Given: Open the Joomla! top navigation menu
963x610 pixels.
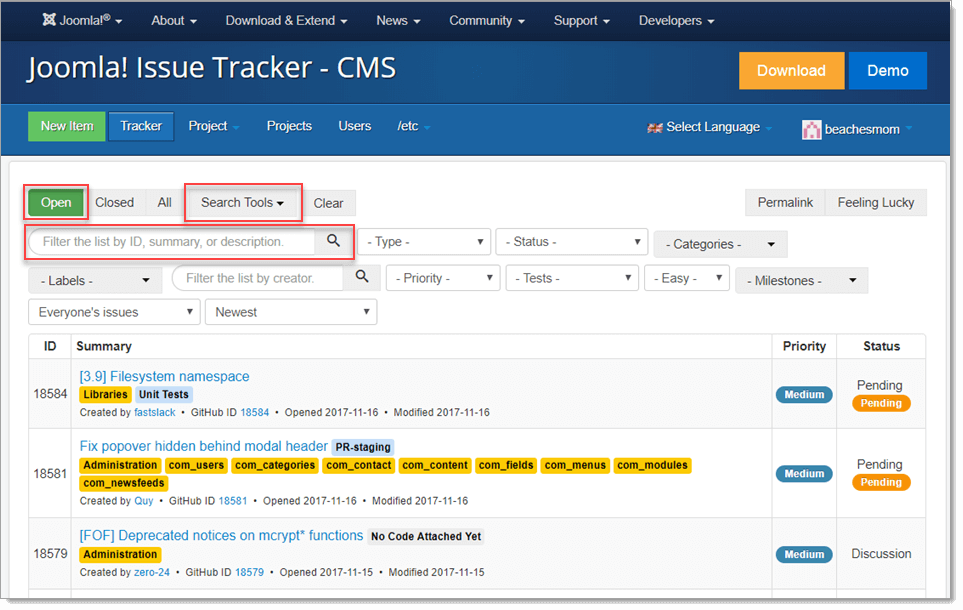Looking at the screenshot, I should [82, 20].
